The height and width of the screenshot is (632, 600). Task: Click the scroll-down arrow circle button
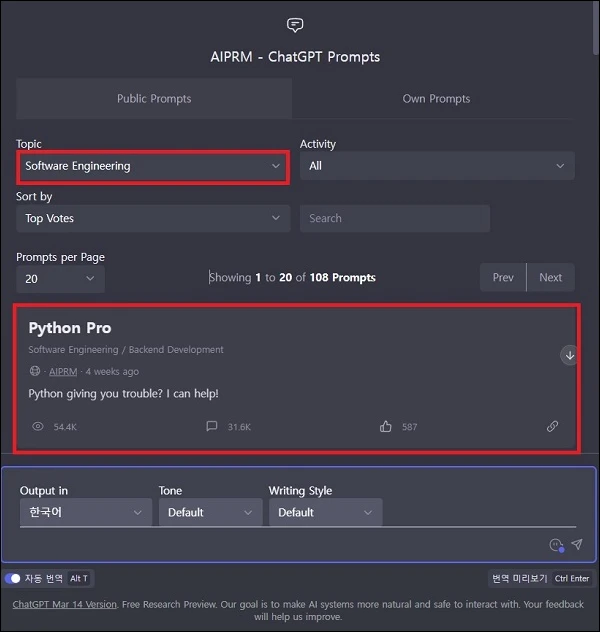point(569,355)
